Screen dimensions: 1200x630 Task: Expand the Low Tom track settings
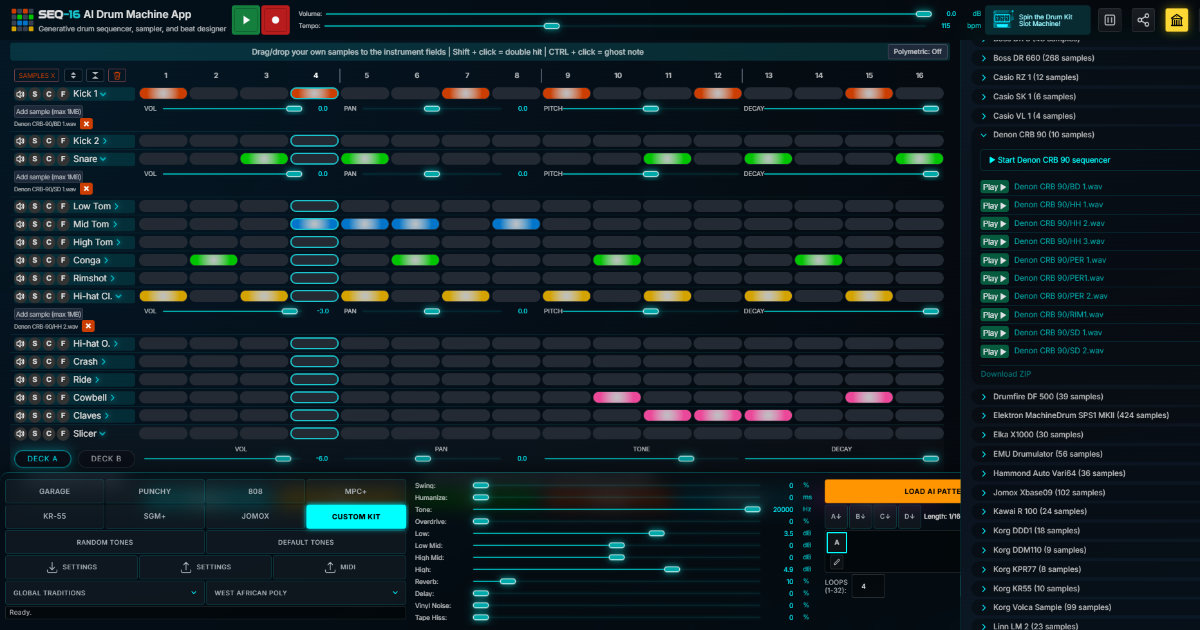(x=116, y=207)
